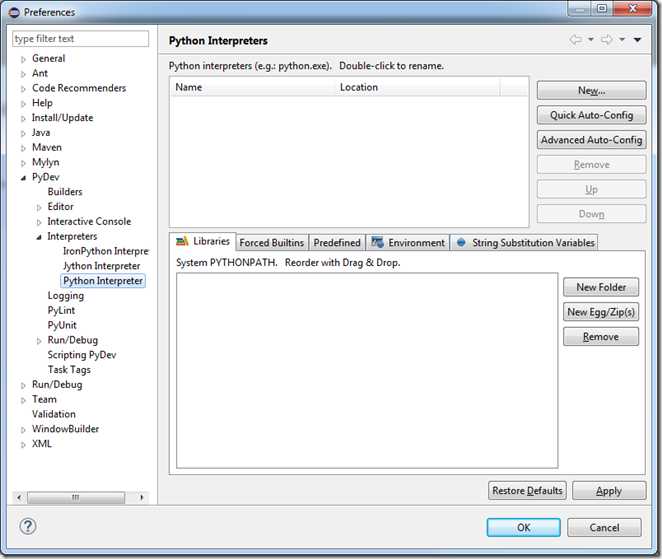662x559 pixels.
Task: Switch to the Forced Builtins tab
Action: pos(272,243)
